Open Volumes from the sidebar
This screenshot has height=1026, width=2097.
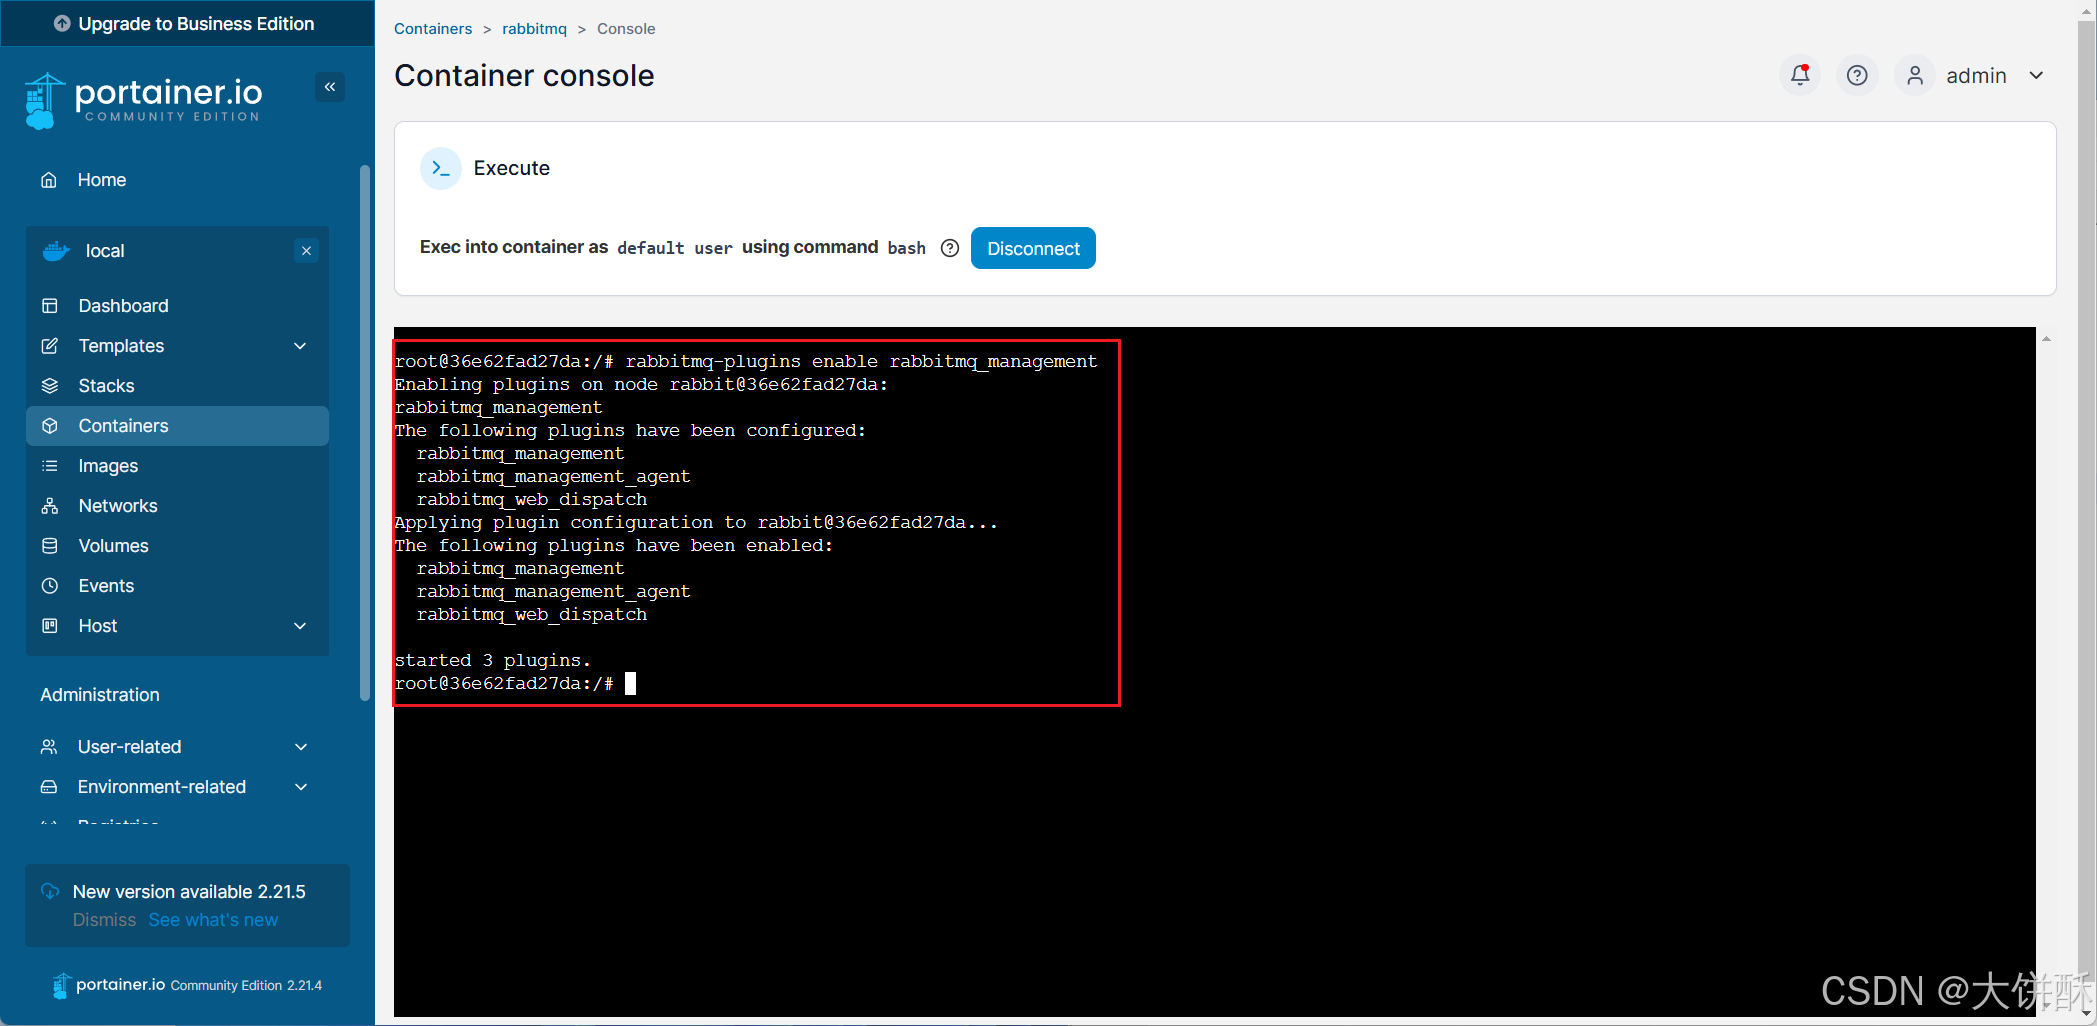[178, 546]
